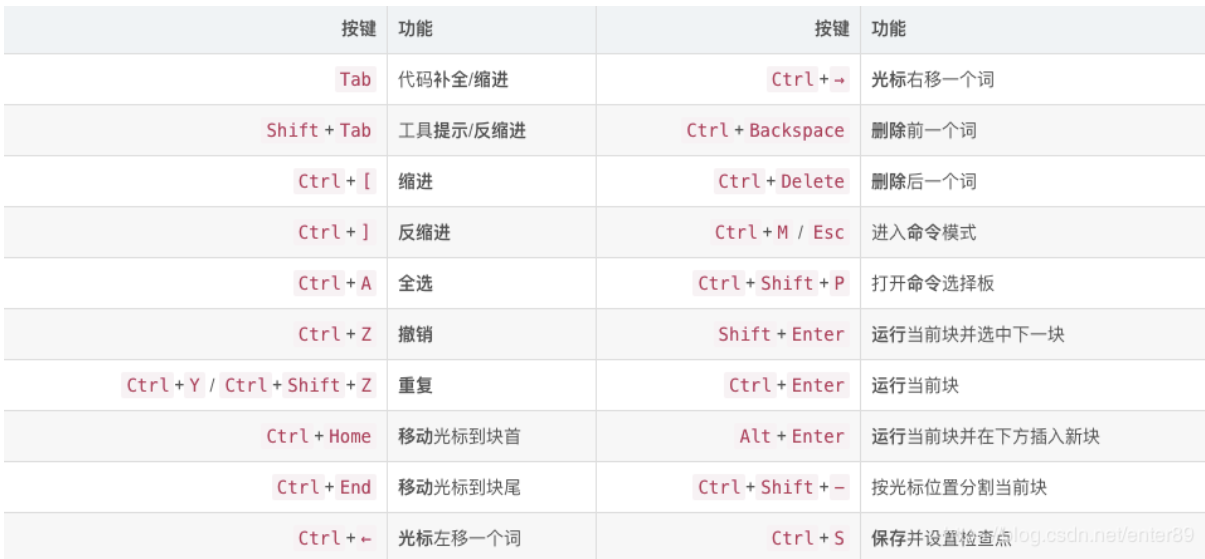
Task: Click the Ctrl + S save shortcut
Action: [809, 539]
